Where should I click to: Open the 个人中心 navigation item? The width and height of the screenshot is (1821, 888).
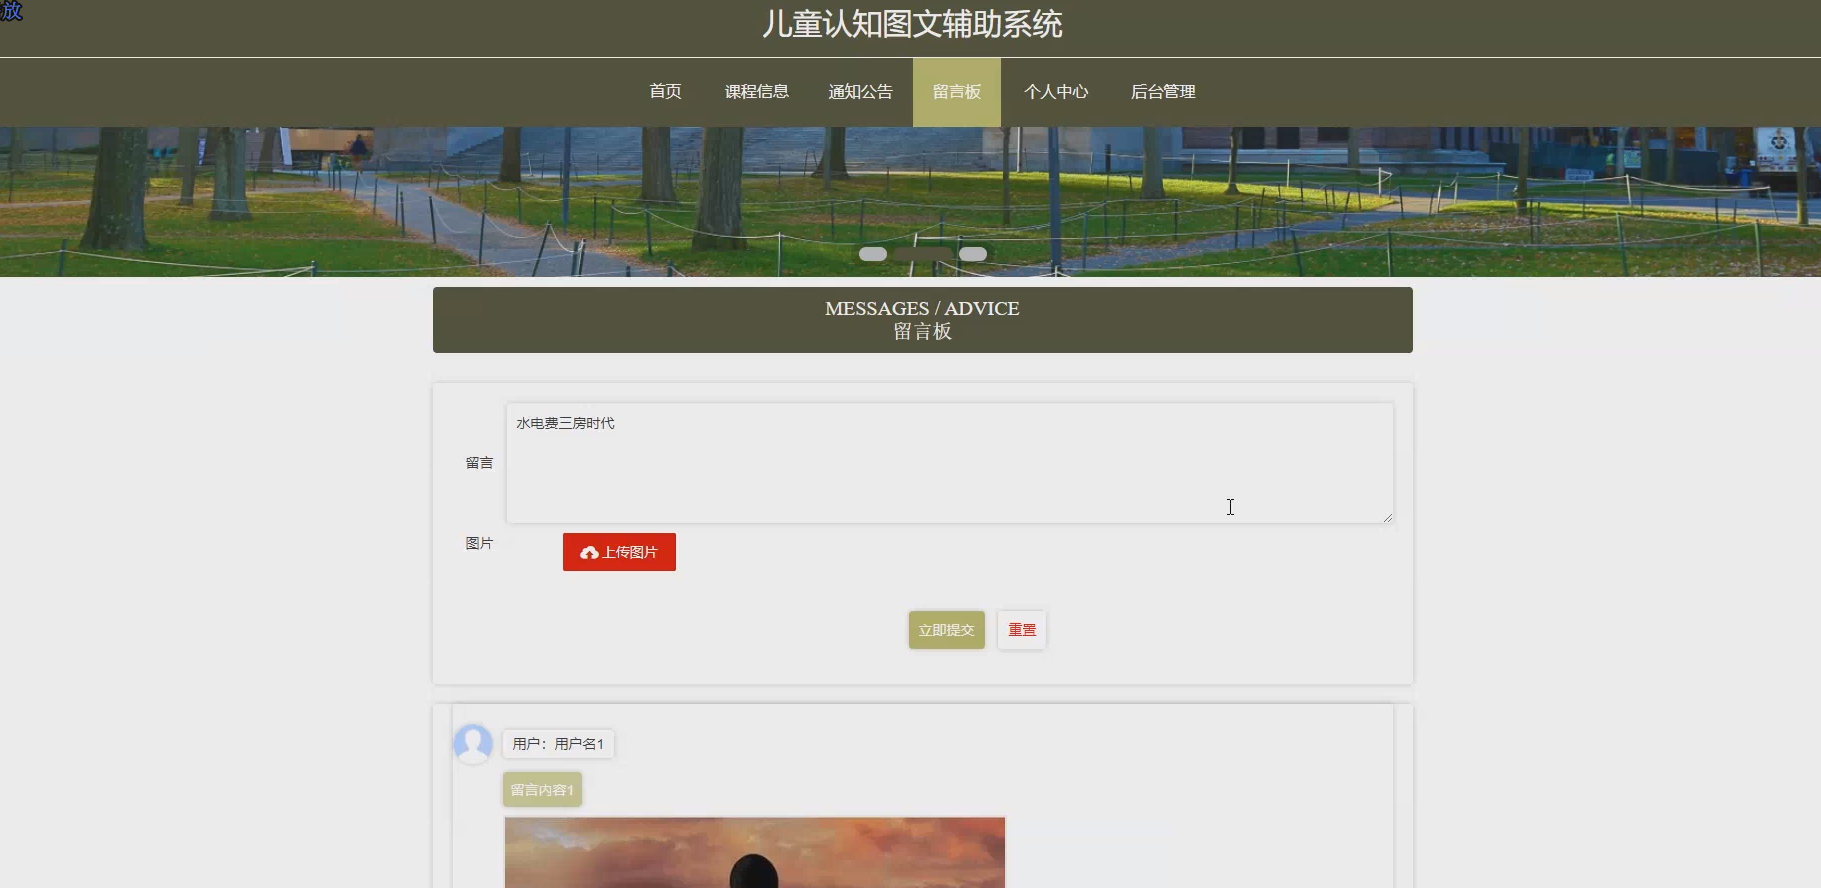click(1056, 92)
